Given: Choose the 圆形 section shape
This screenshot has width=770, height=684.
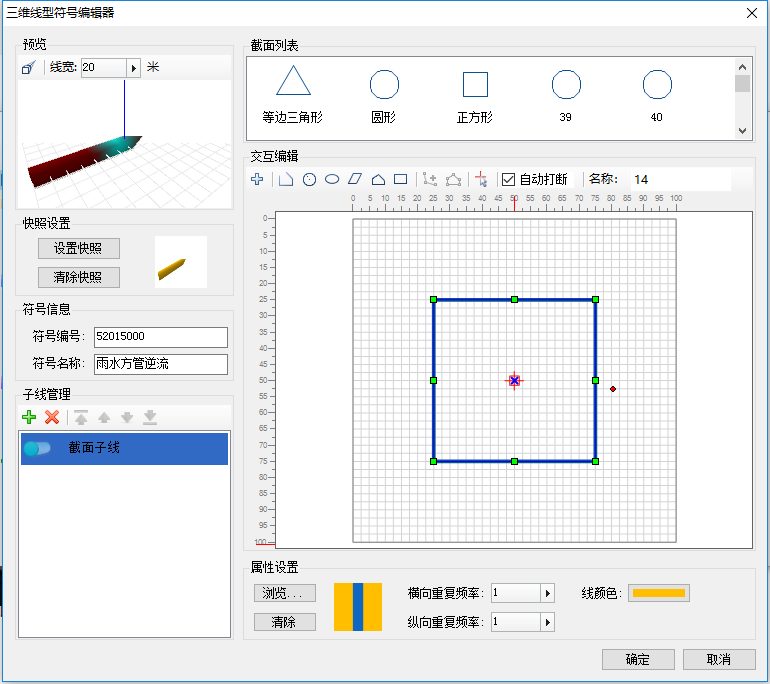Looking at the screenshot, I should pos(384,95).
